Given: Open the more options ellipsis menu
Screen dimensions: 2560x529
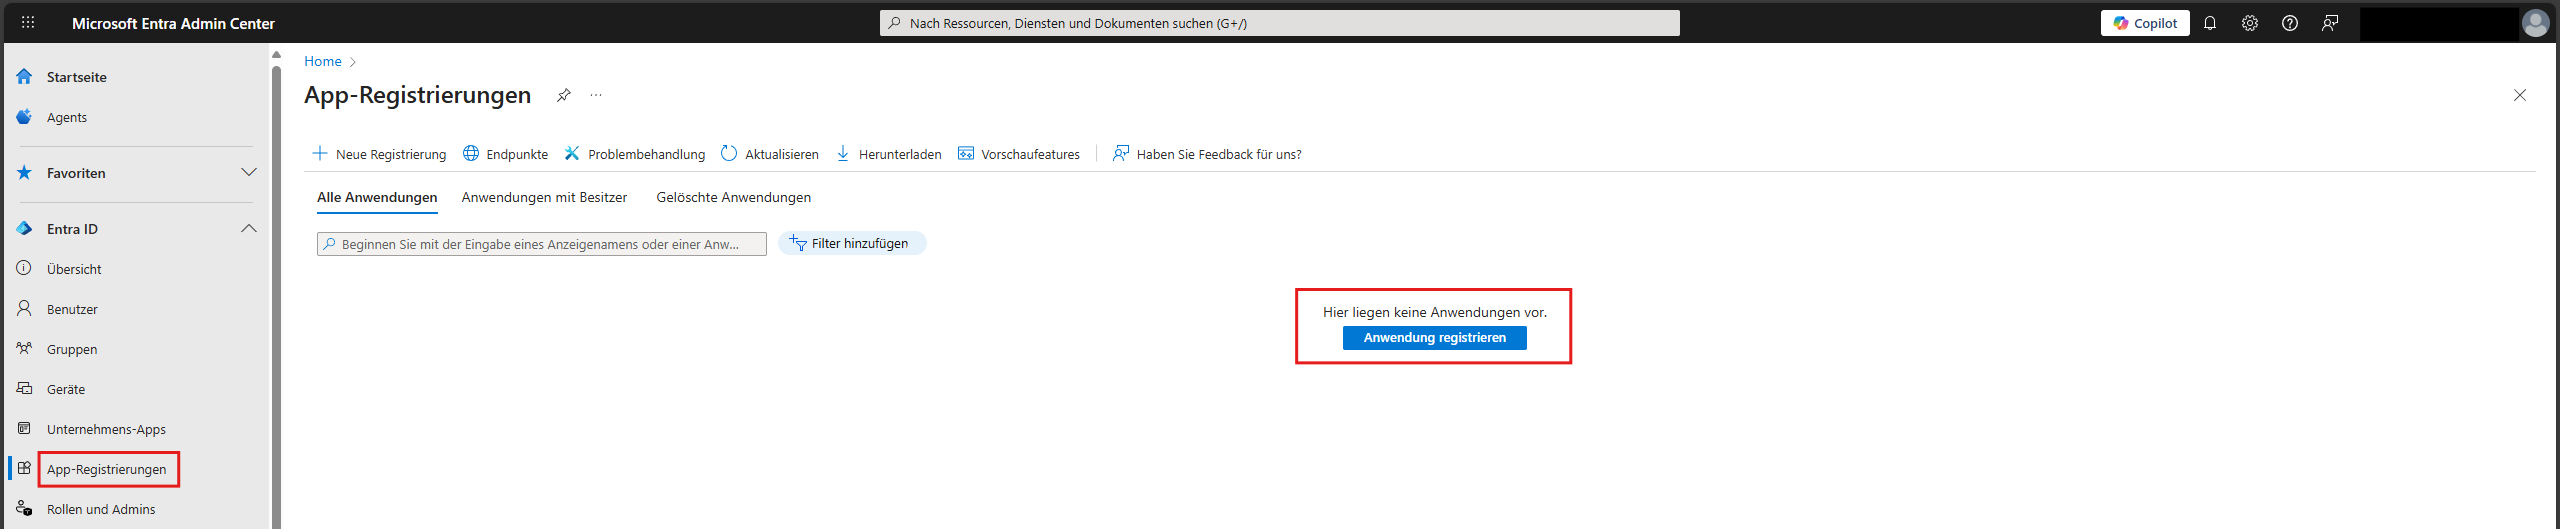Looking at the screenshot, I should click(596, 95).
